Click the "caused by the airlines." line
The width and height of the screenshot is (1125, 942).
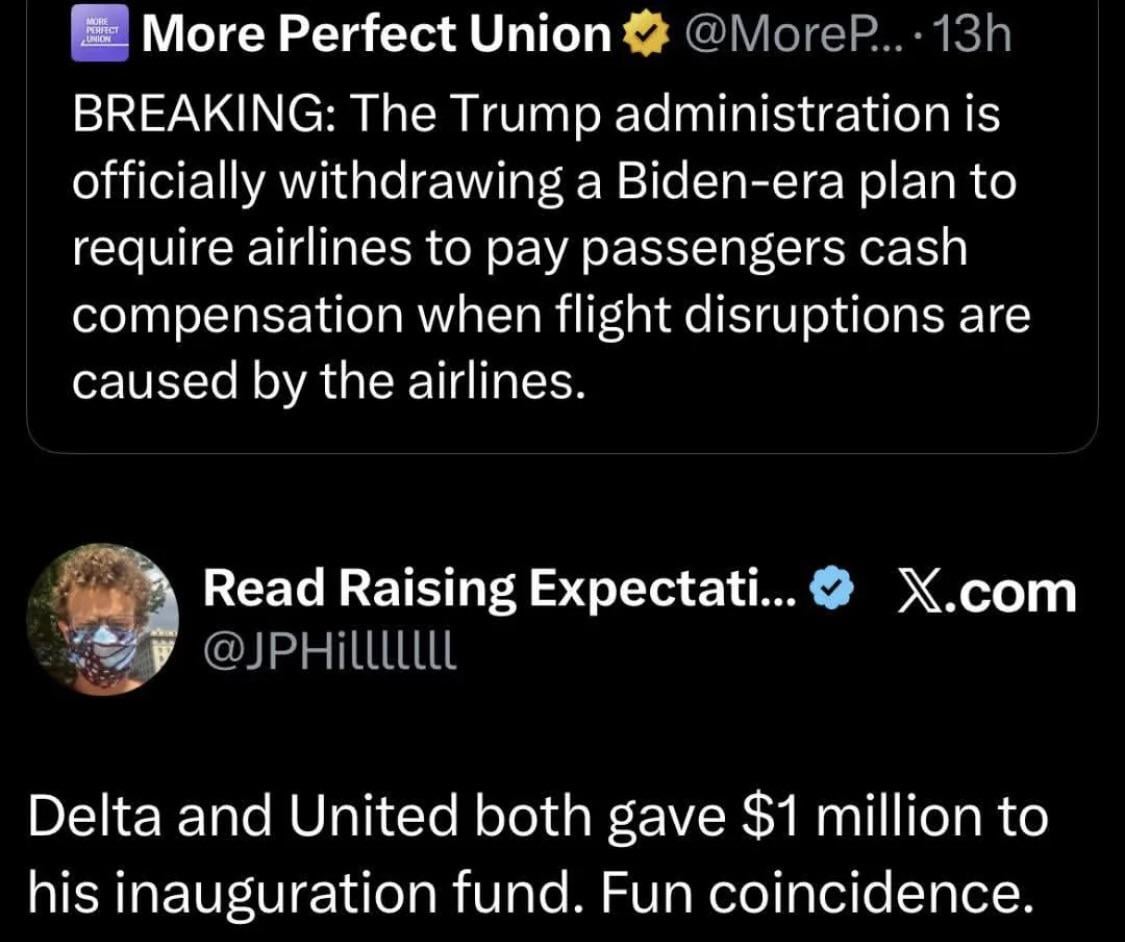click(x=327, y=378)
